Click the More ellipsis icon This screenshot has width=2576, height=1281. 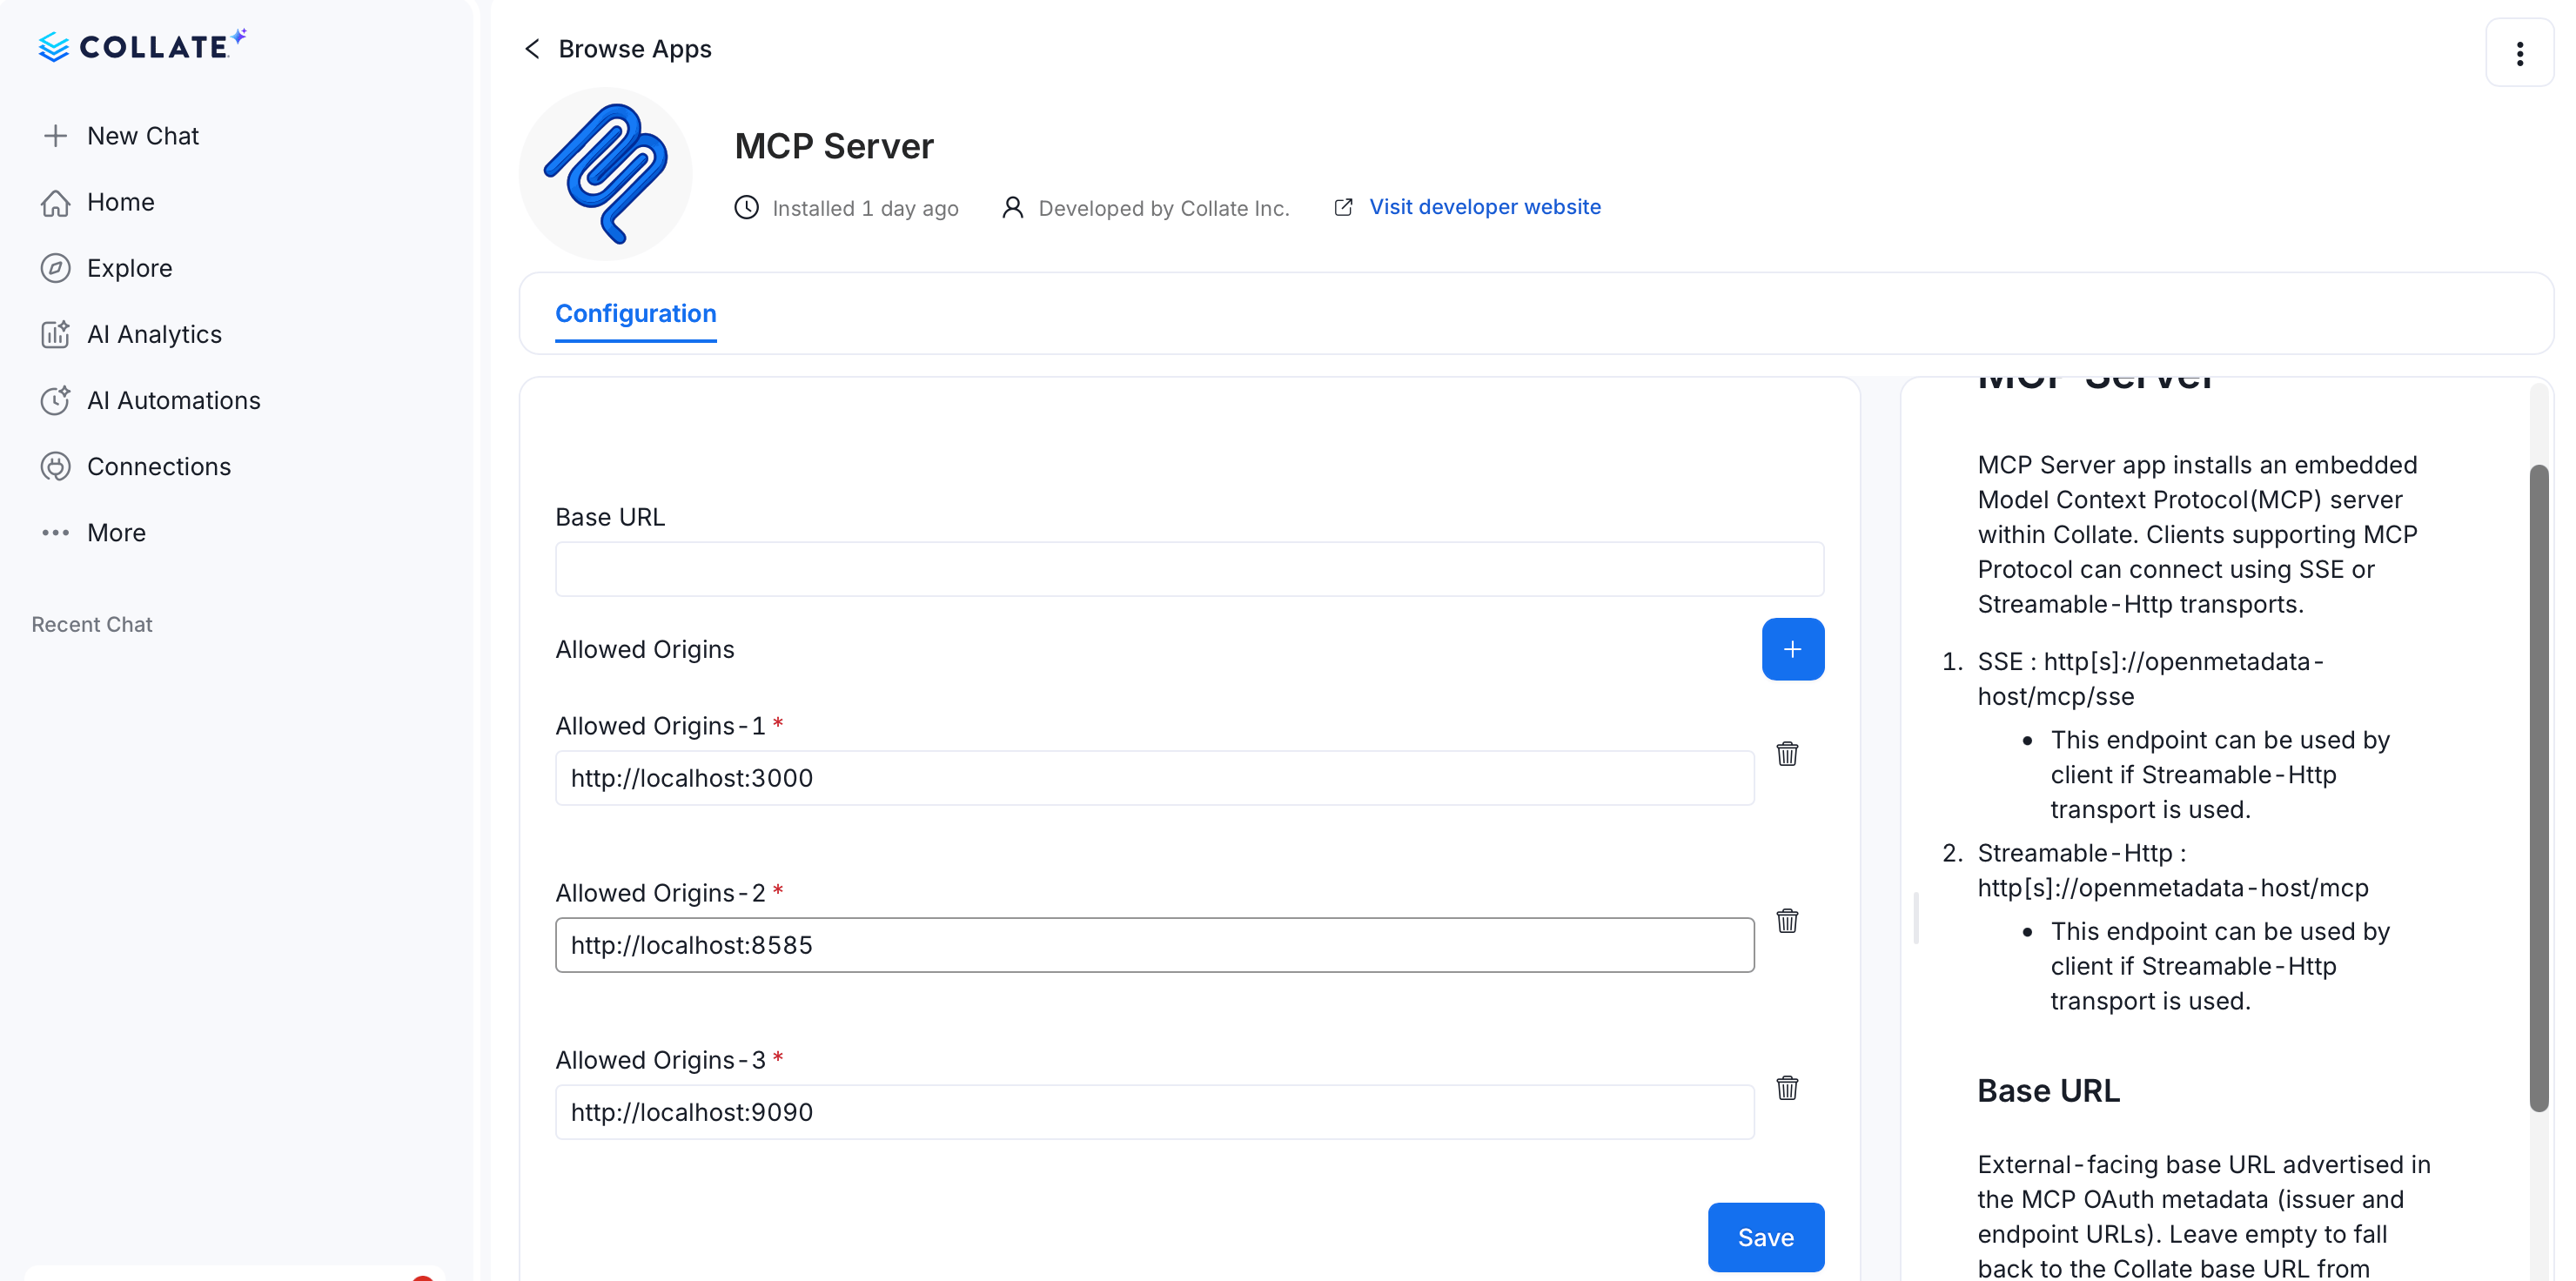tap(55, 533)
